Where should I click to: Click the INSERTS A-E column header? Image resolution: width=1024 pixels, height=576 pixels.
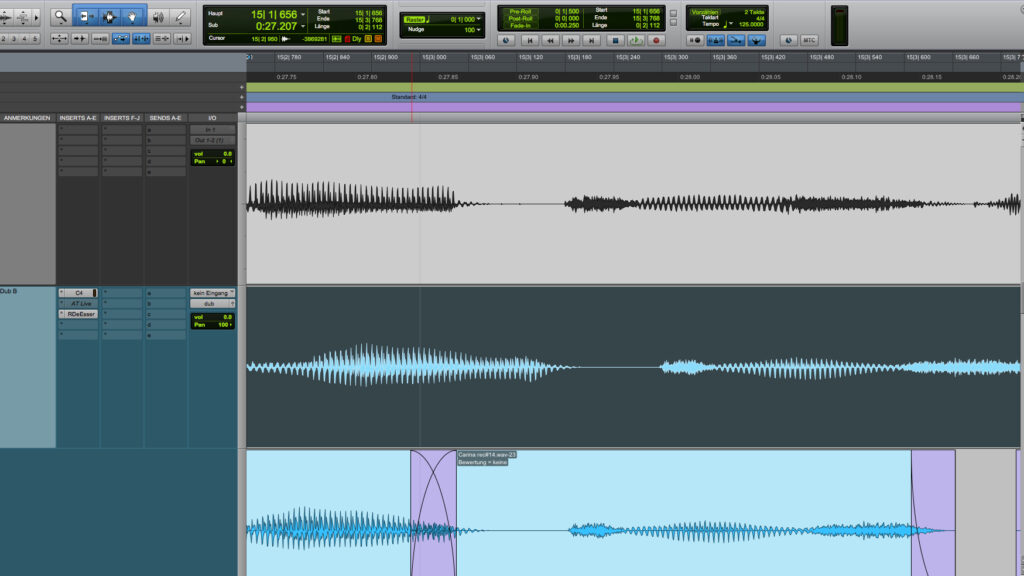(x=78, y=118)
